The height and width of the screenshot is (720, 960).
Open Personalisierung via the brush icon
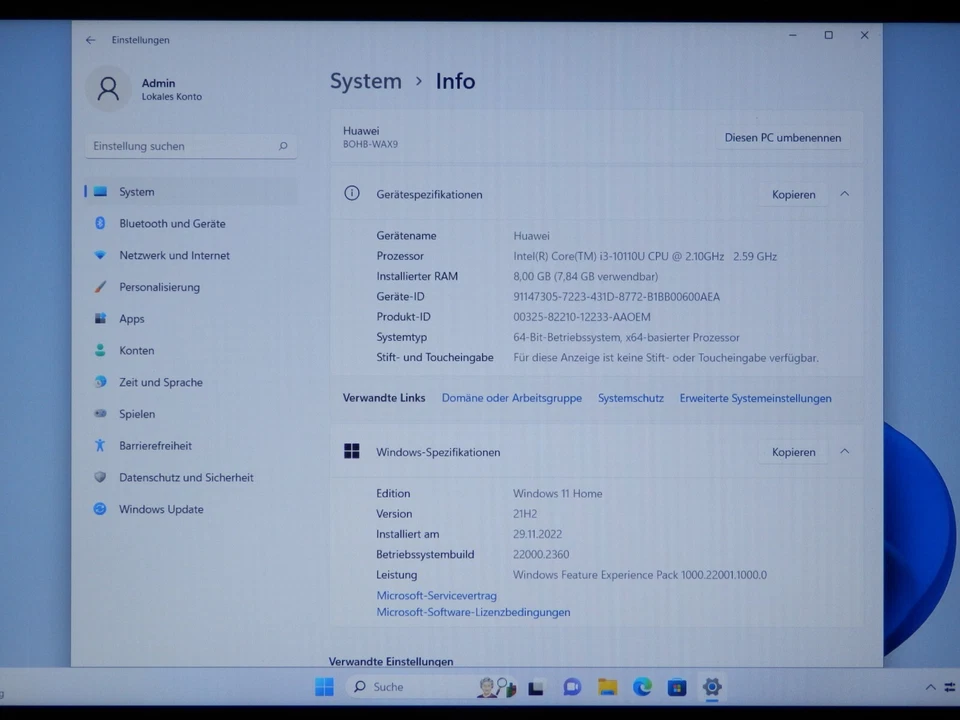click(x=100, y=287)
